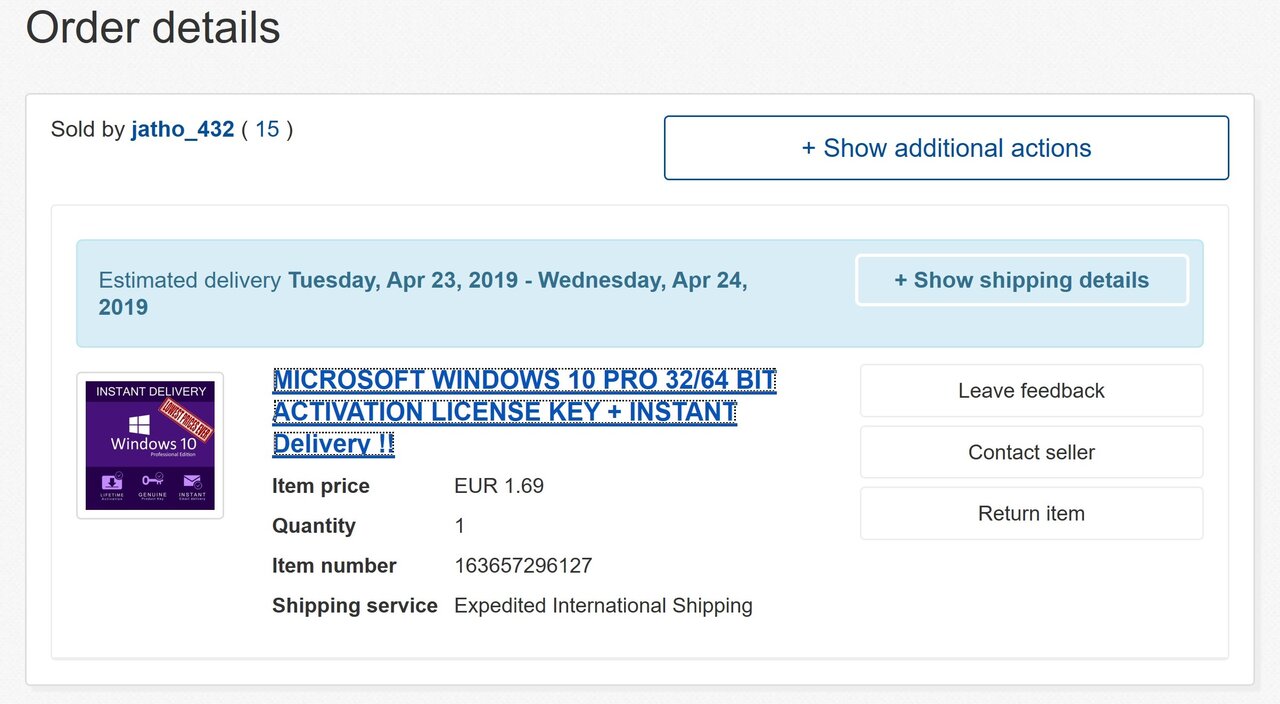1280x704 pixels.
Task: Click the Instant Delivery banner in thumbnail
Action: click(150, 391)
